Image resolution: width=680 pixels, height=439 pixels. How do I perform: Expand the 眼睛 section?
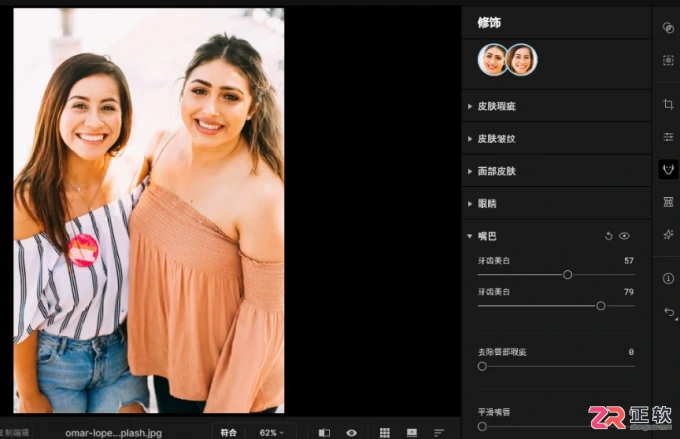[557, 204]
